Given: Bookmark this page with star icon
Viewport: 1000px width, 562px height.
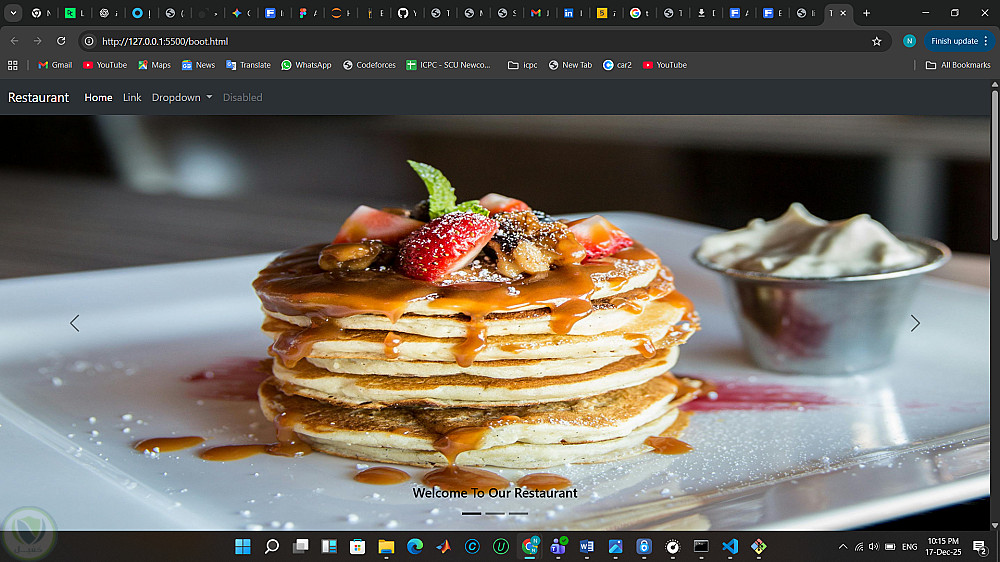Looking at the screenshot, I should point(876,41).
